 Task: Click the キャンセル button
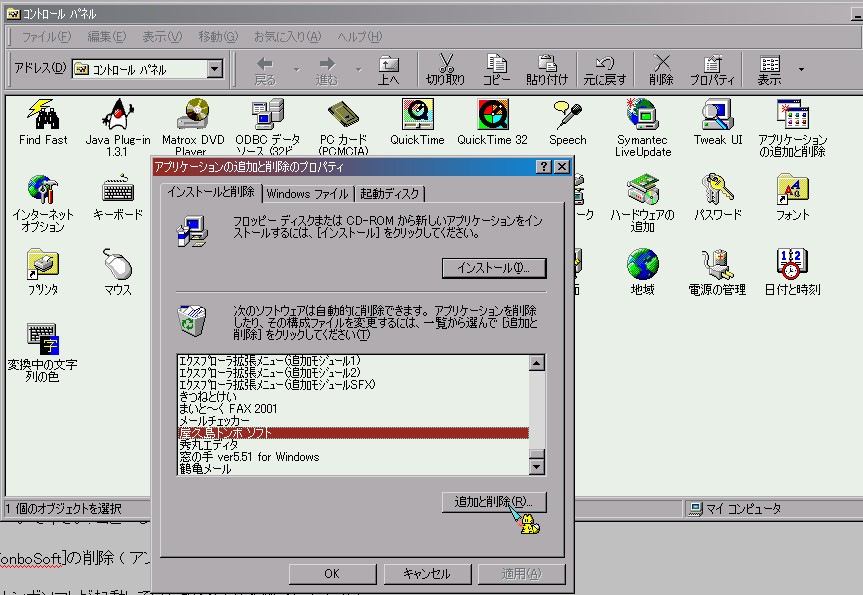[427, 574]
